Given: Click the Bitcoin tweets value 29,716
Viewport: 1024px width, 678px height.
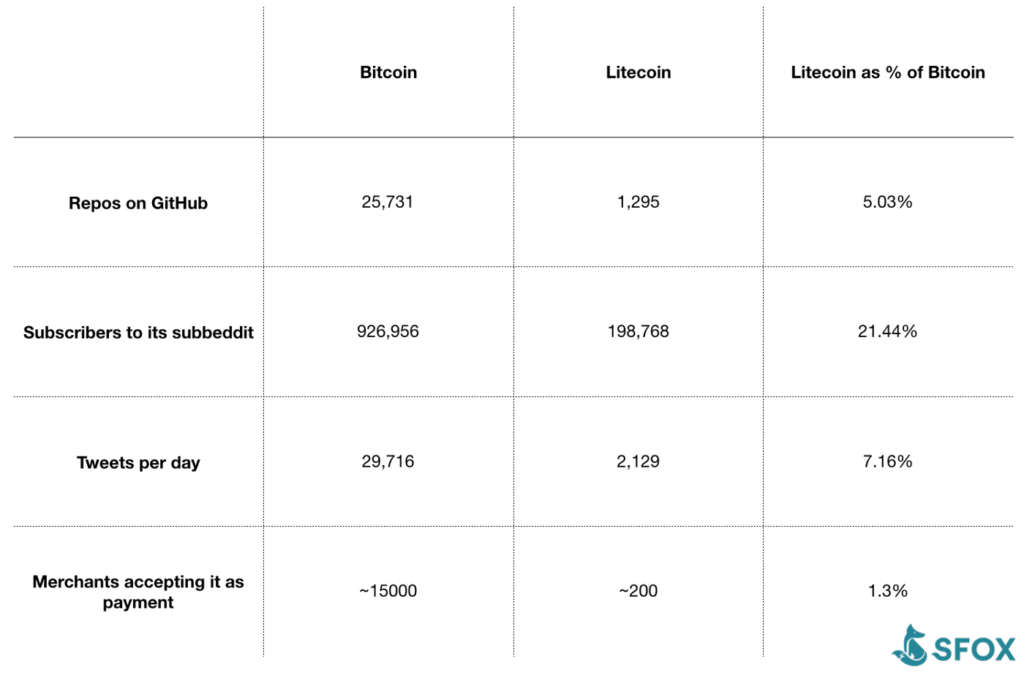Looking at the screenshot, I should 387,461.
